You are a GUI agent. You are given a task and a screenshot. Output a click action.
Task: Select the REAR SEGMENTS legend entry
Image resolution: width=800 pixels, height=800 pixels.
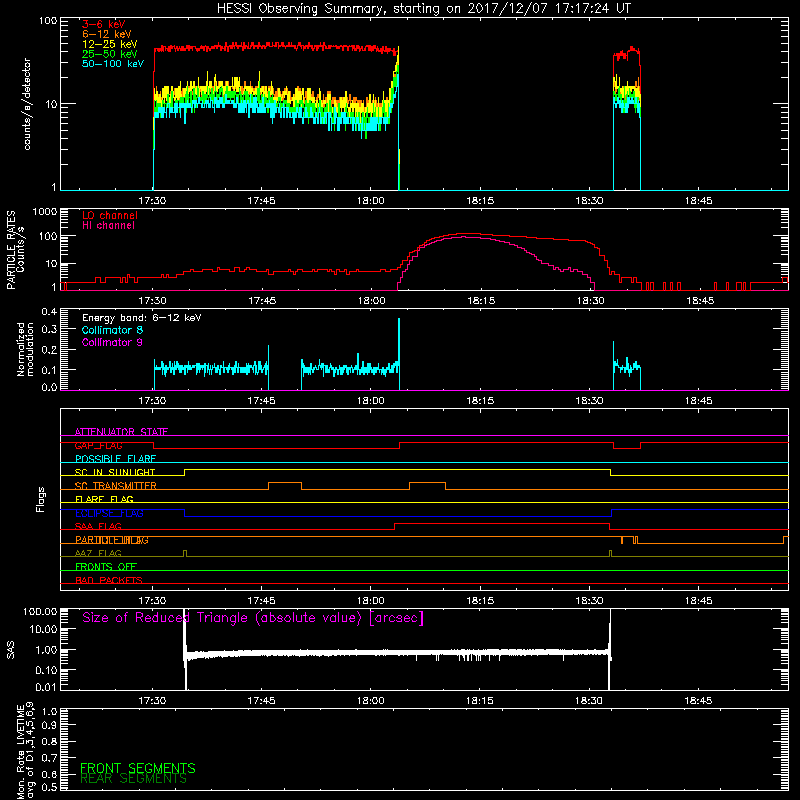pos(134,779)
